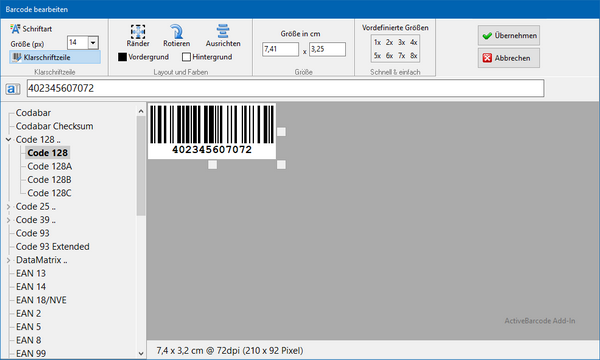Apply predefined size 8x
600x360 pixels.
click(414, 56)
